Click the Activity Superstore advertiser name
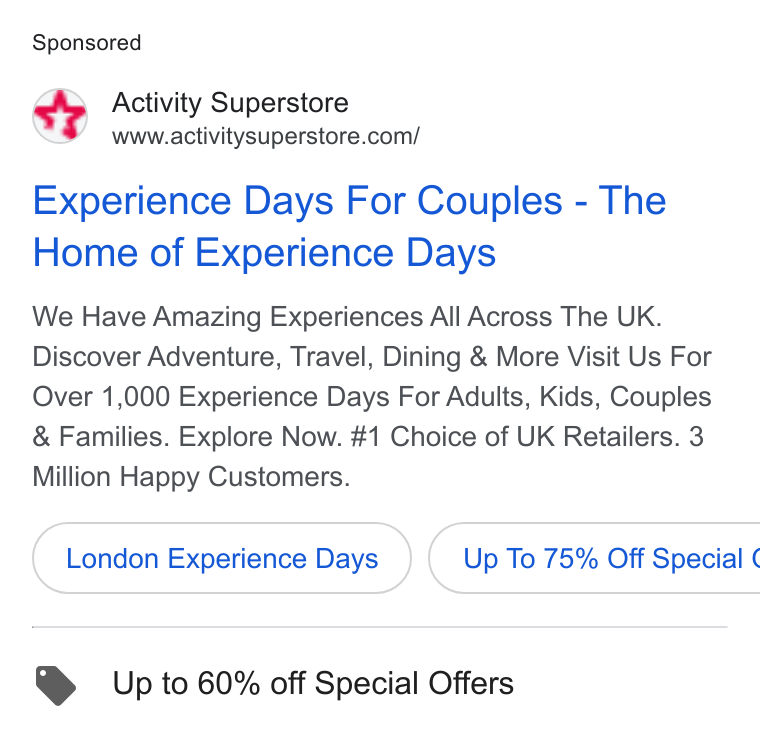The width and height of the screenshot is (760, 744). [230, 103]
